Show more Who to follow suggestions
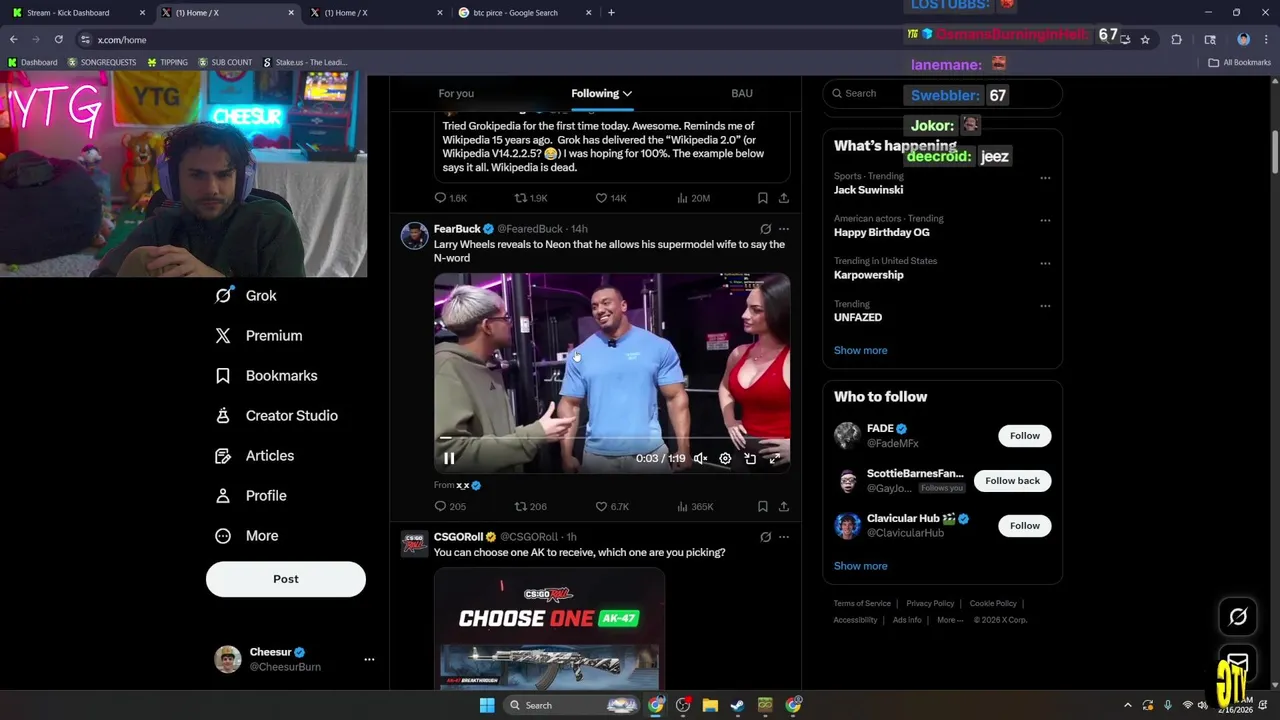 pos(860,566)
